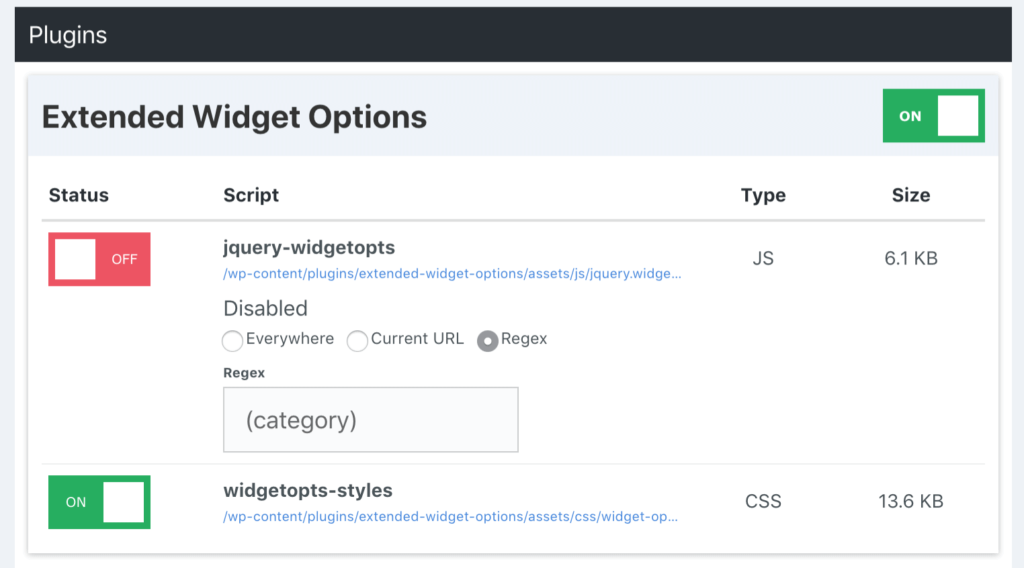The image size is (1024, 568).
Task: Click the Status column header
Action: click(78, 195)
